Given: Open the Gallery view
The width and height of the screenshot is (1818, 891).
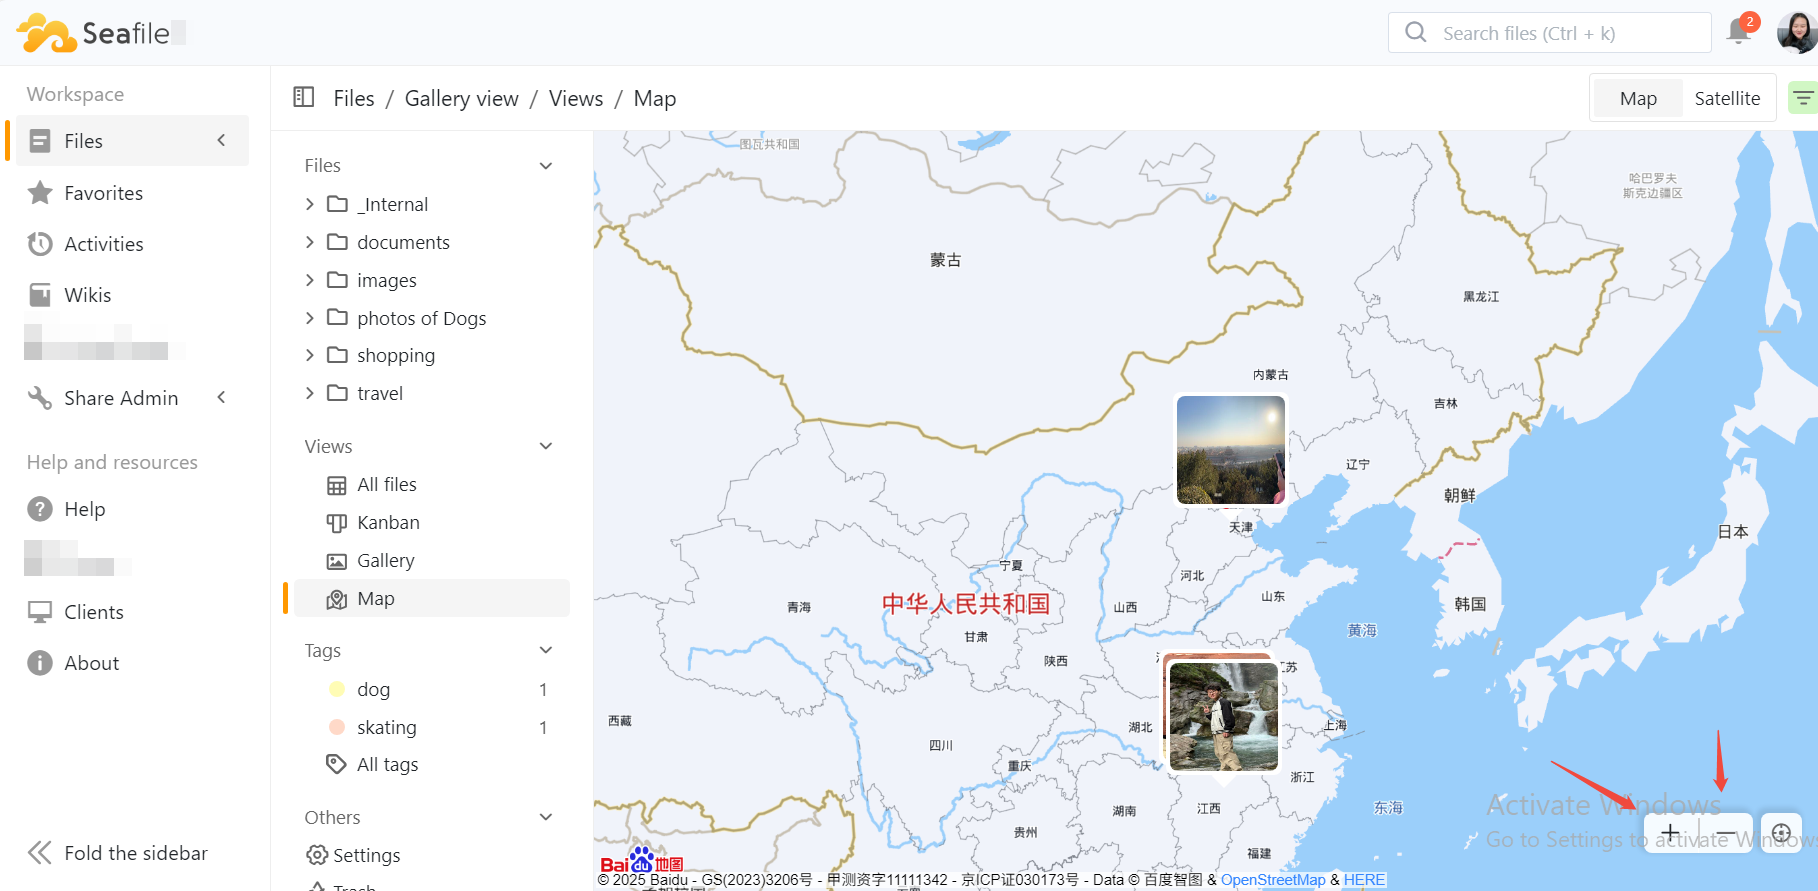Looking at the screenshot, I should [x=385, y=560].
